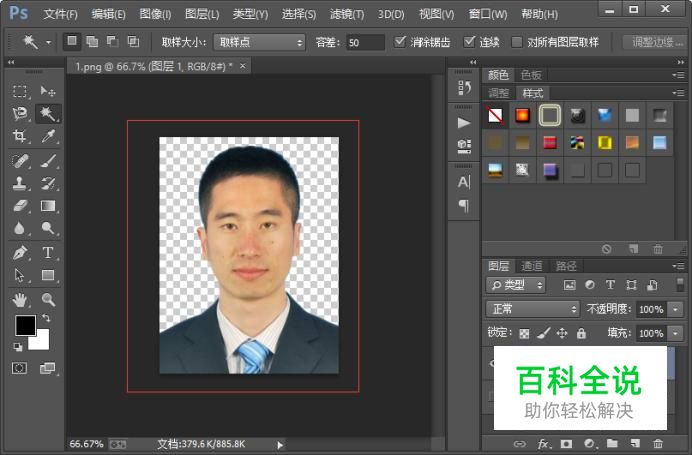Switch to the 通道 tab

pyautogui.click(x=532, y=265)
